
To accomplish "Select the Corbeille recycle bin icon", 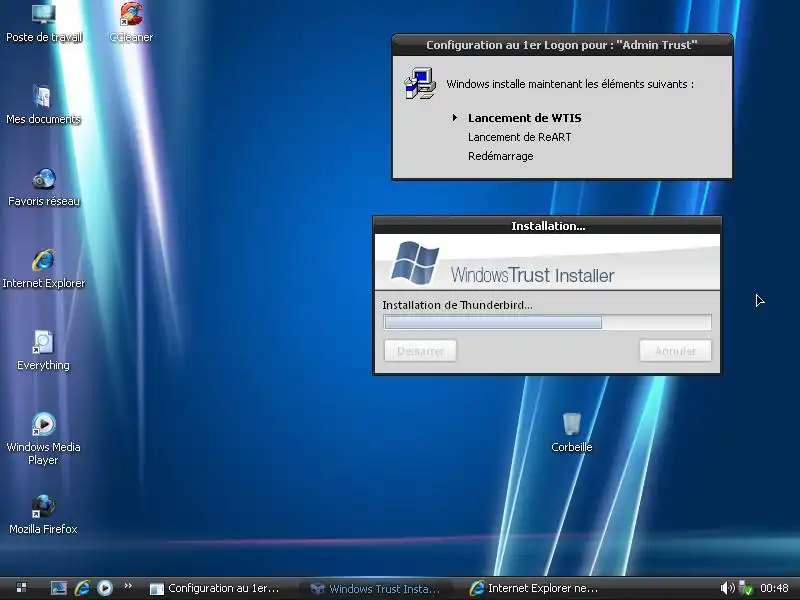I will pyautogui.click(x=571, y=433).
